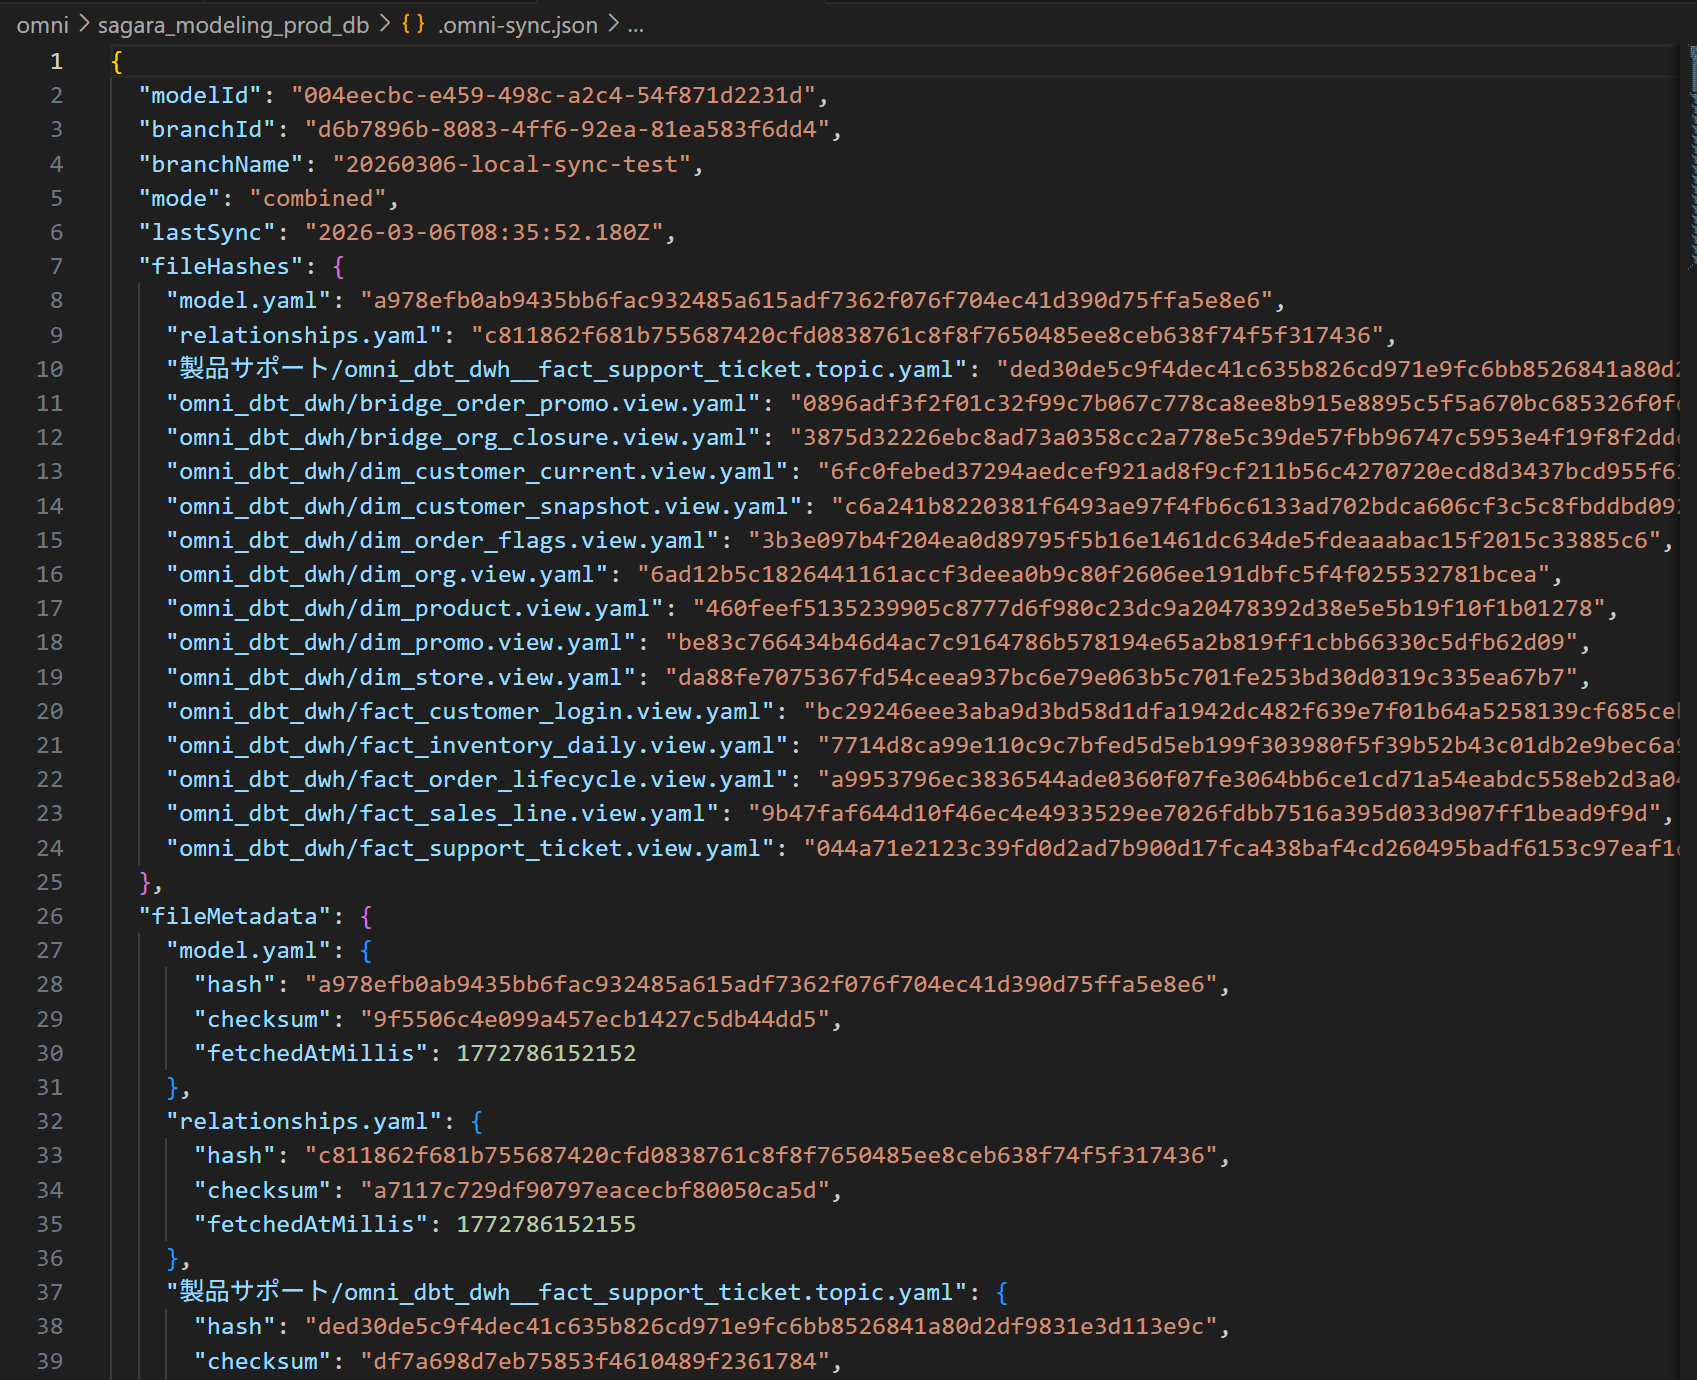Click the hash value for dim_product.view.yaml
1697x1380 pixels.
pyautogui.click(x=1150, y=609)
